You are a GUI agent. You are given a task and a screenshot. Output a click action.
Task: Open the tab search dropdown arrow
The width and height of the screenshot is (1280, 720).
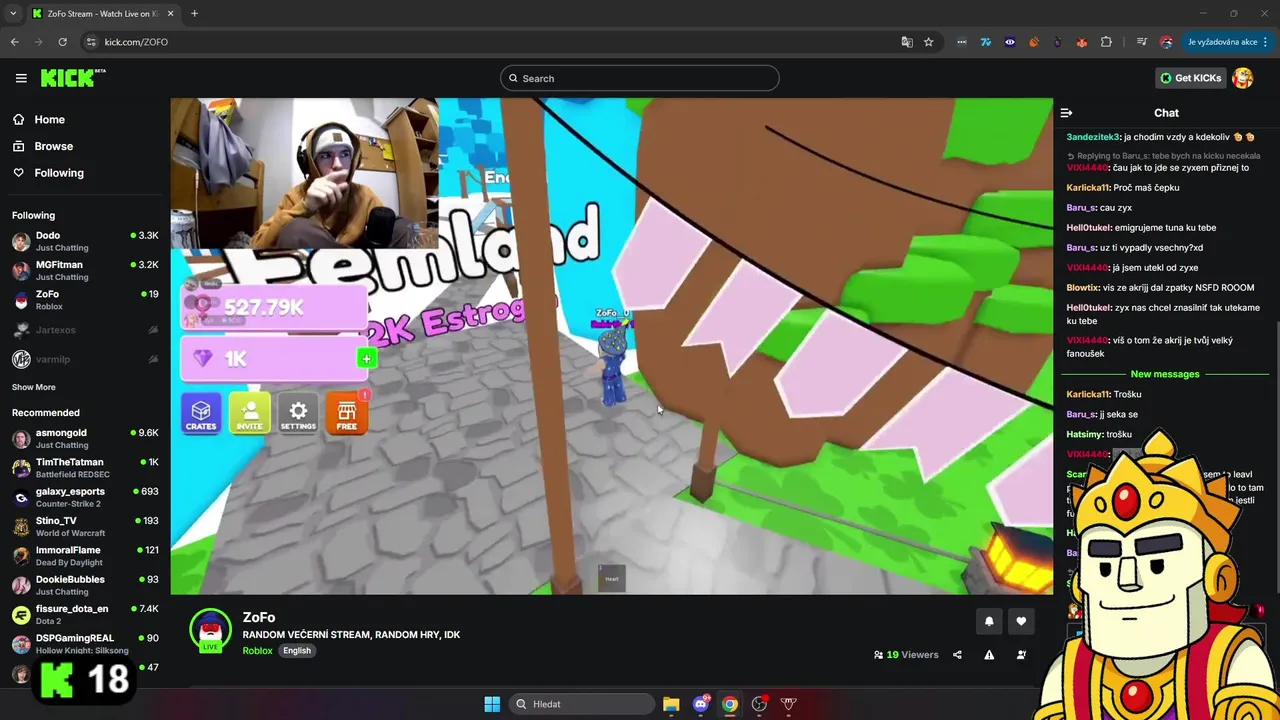[13, 14]
